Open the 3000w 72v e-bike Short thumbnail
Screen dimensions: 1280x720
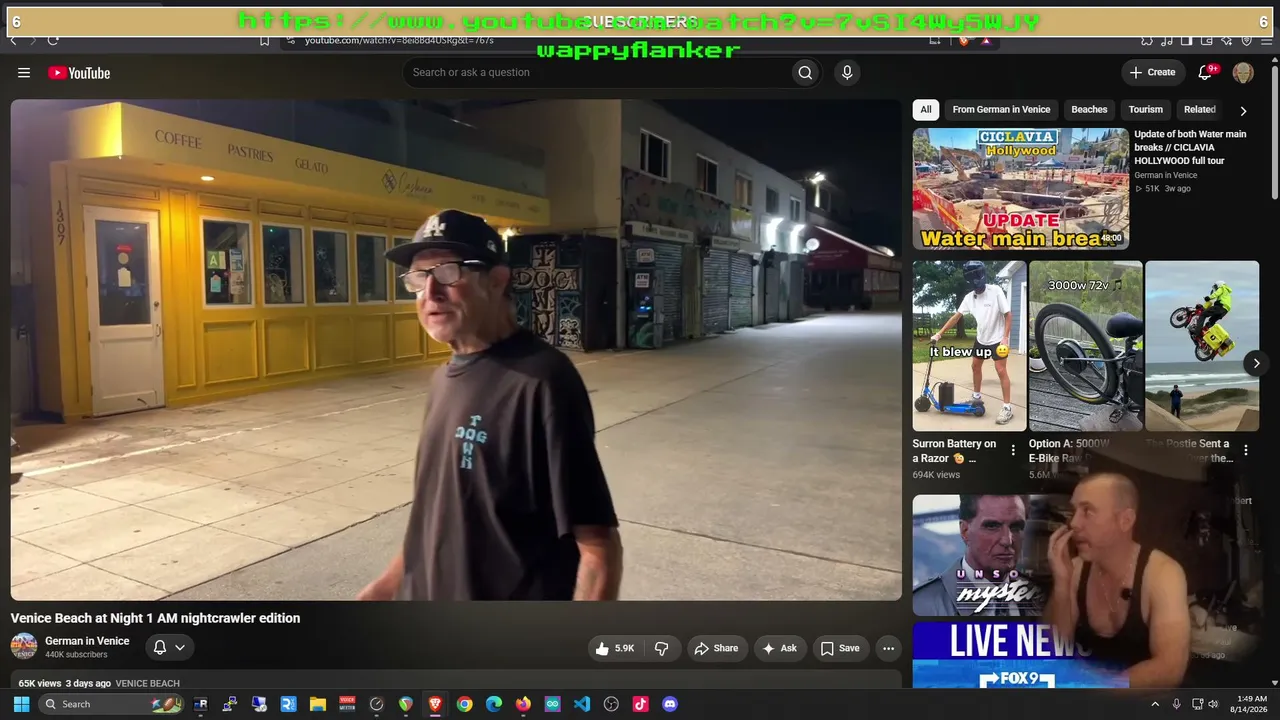[x=1085, y=346]
